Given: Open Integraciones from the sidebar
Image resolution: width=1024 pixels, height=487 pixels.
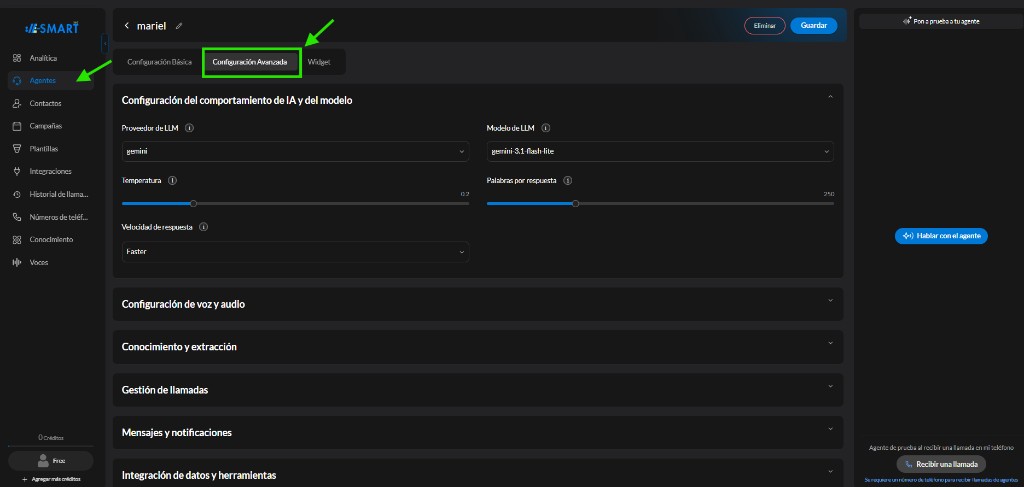Looking at the screenshot, I should point(50,172).
